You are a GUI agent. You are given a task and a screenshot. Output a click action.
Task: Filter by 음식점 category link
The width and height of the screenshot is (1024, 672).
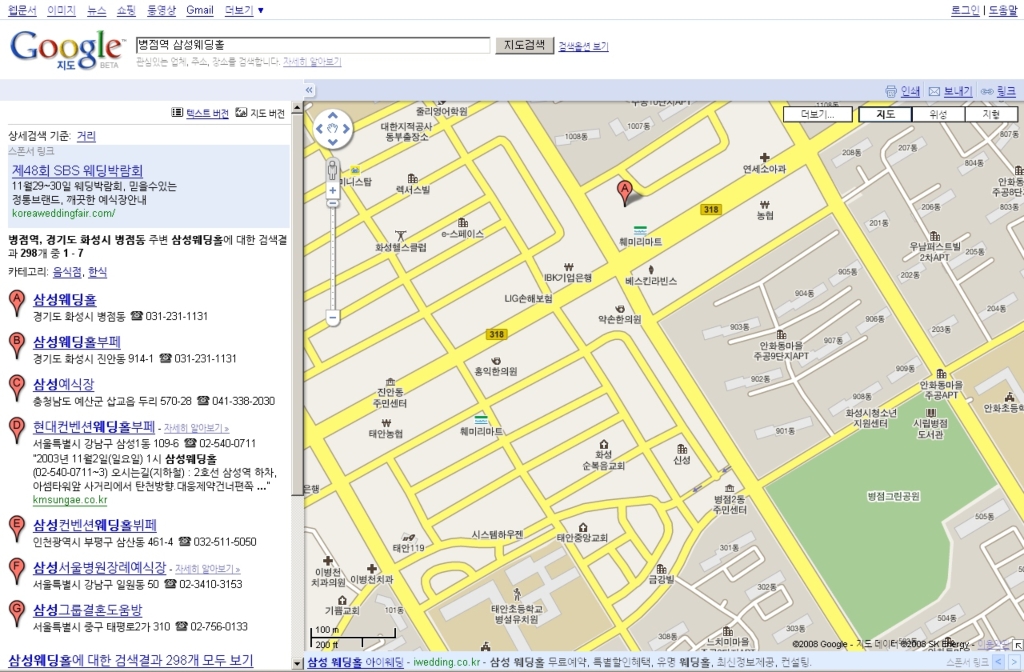pos(67,272)
